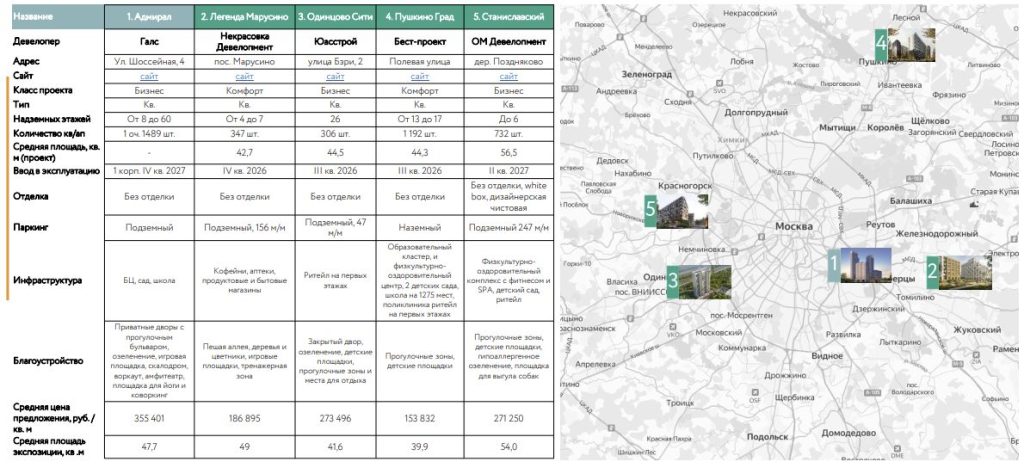
Task: Click the 'Зеленоград' label on the map
Action: click(647, 74)
